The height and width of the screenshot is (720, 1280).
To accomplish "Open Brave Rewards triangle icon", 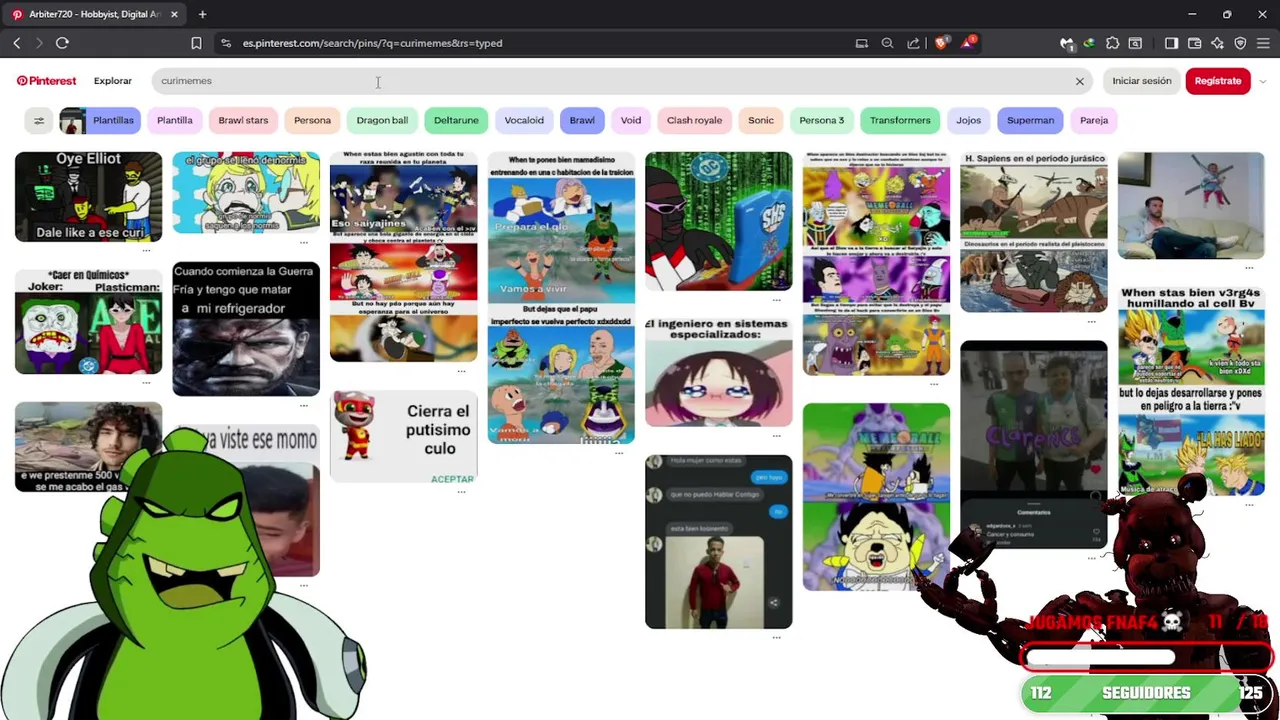I will (968, 42).
